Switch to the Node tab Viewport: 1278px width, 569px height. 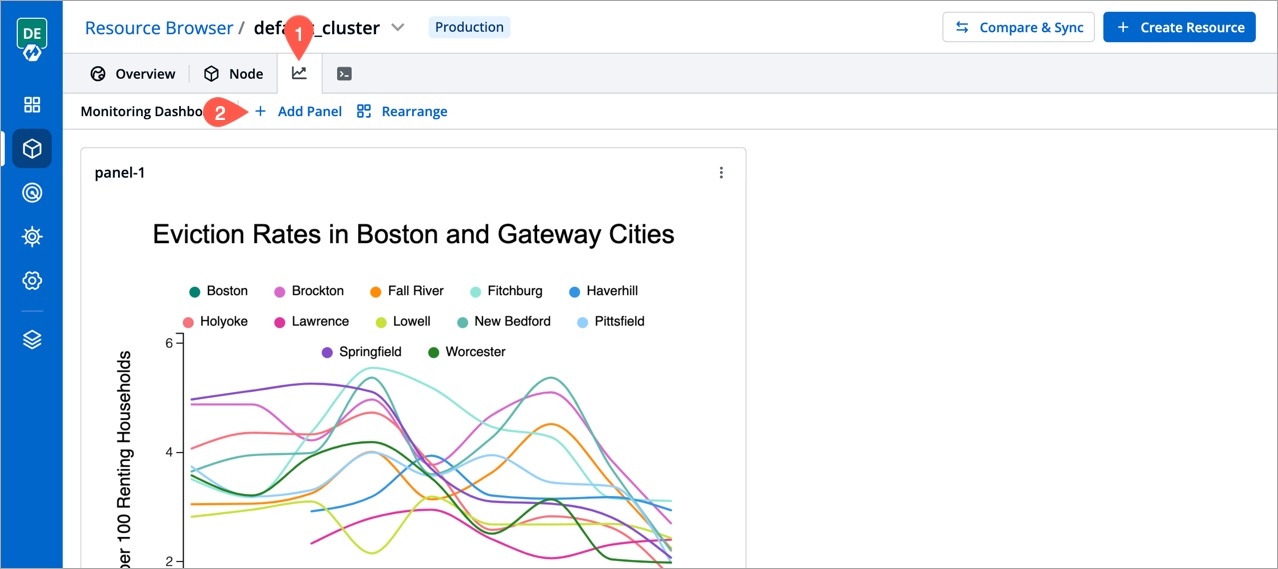click(234, 74)
